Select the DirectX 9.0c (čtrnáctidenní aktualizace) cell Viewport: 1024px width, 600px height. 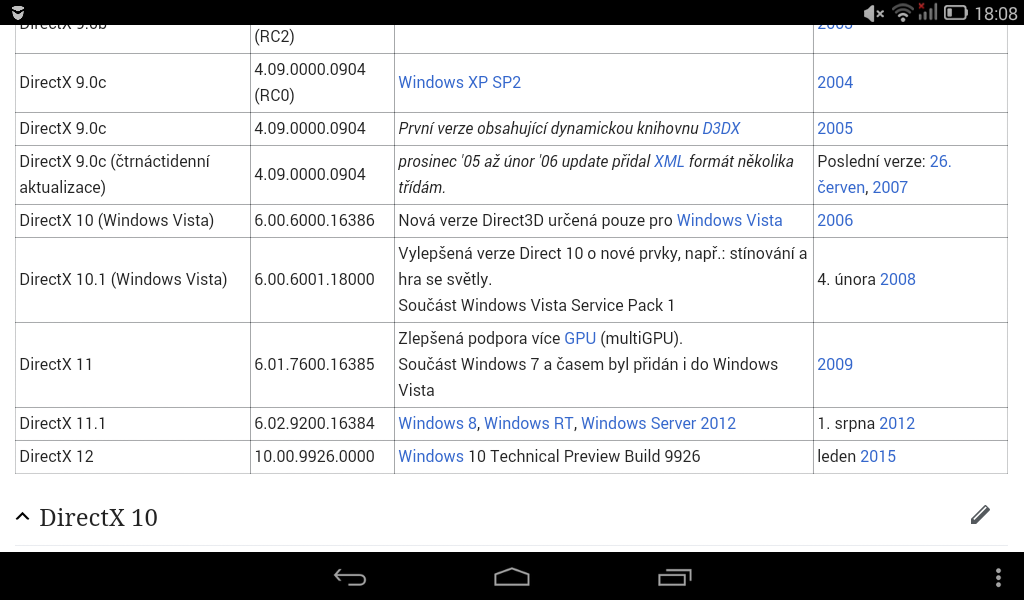point(133,174)
